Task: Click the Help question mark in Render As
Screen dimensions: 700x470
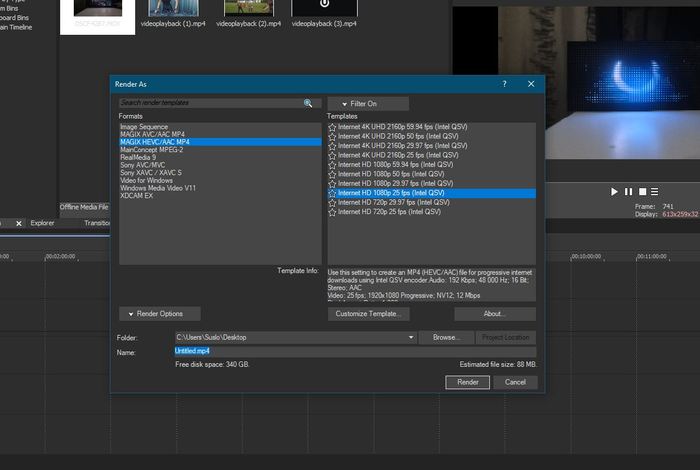Action: 503,85
